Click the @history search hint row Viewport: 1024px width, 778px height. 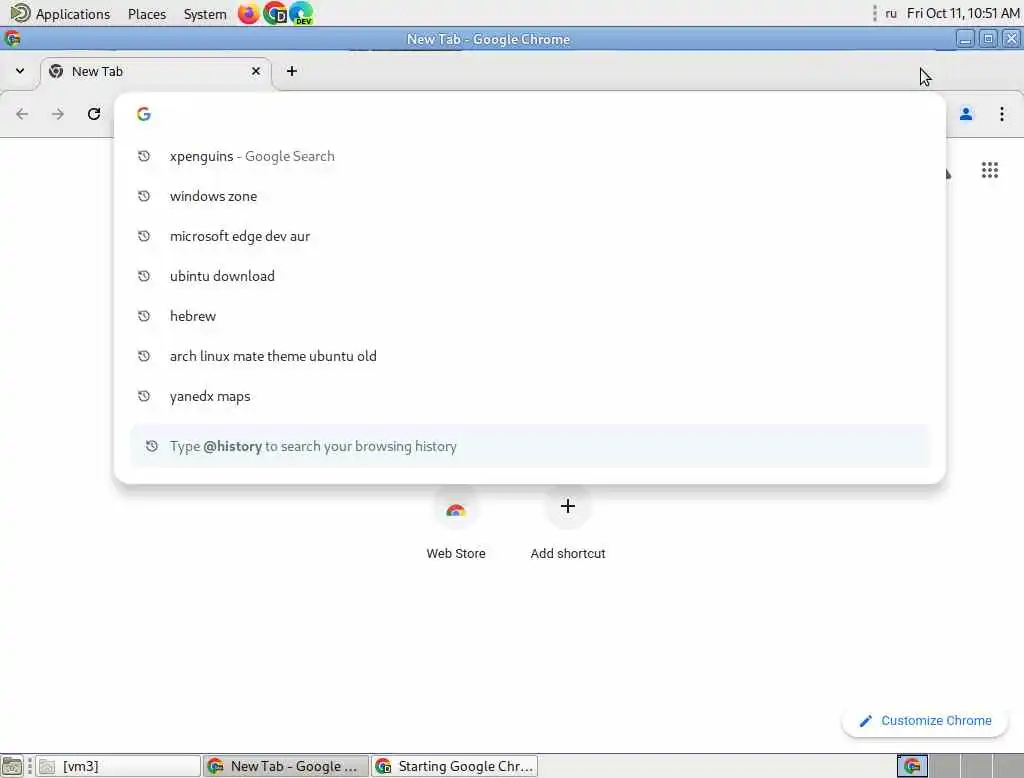pyautogui.click(x=530, y=446)
